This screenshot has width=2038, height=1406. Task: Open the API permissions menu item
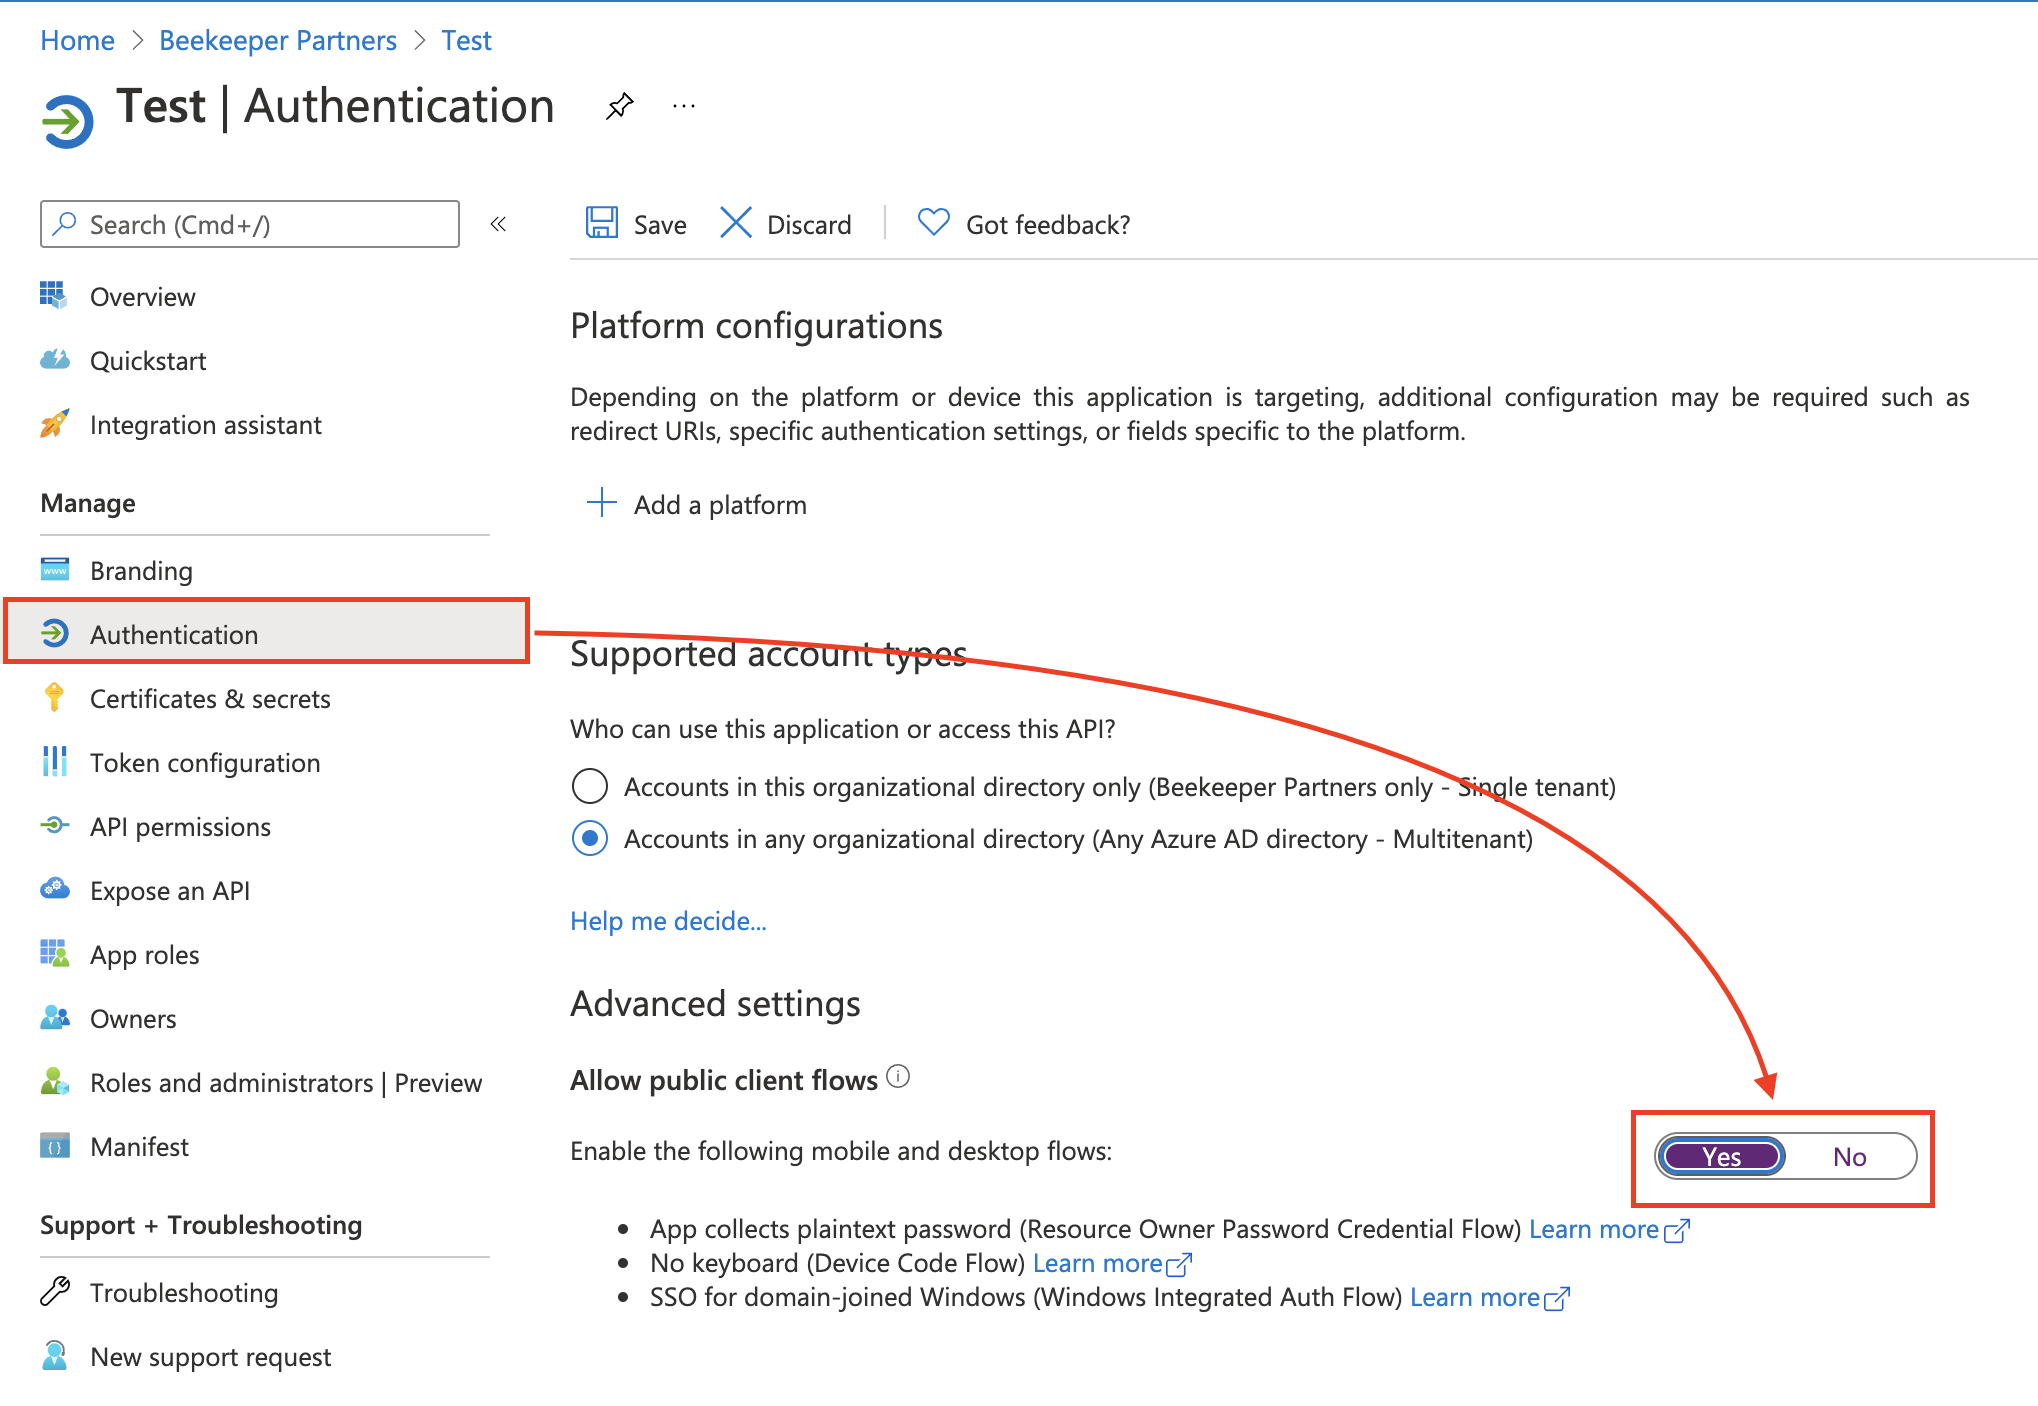(x=180, y=827)
